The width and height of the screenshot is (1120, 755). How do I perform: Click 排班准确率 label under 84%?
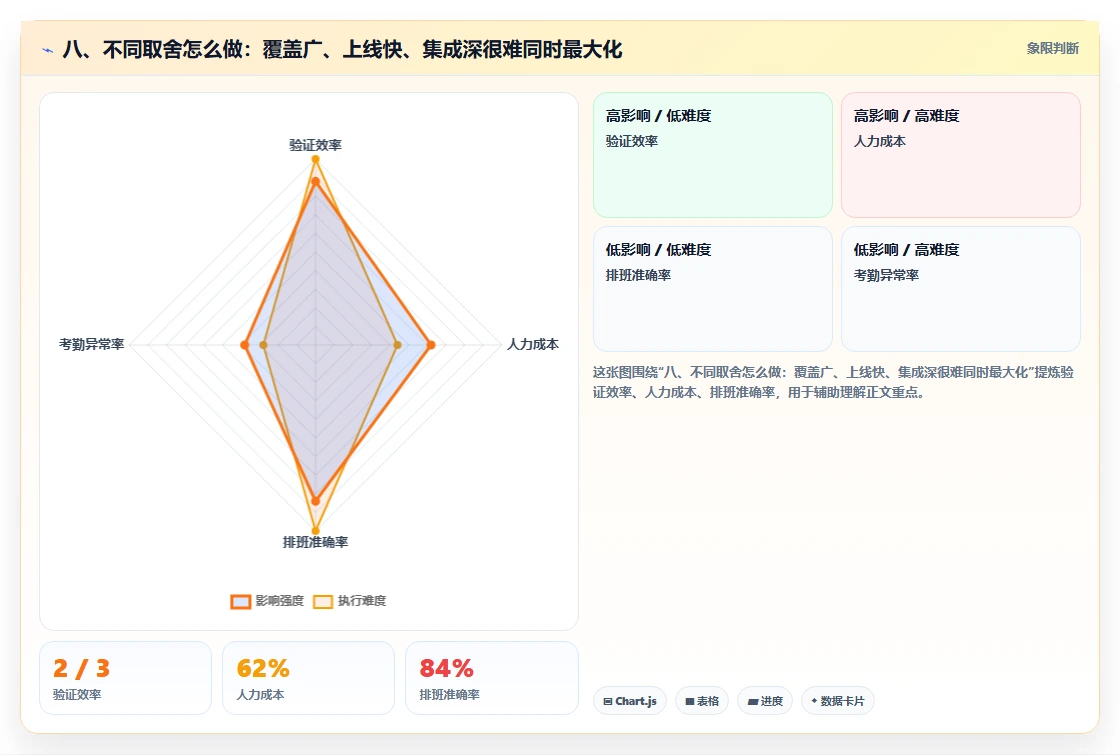pos(449,694)
